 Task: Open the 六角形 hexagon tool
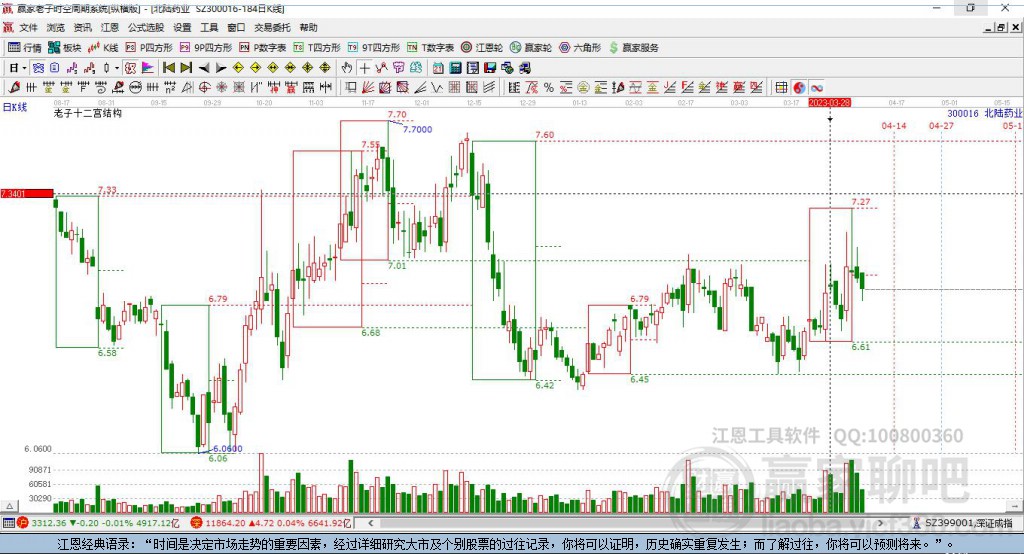pyautogui.click(x=580, y=47)
